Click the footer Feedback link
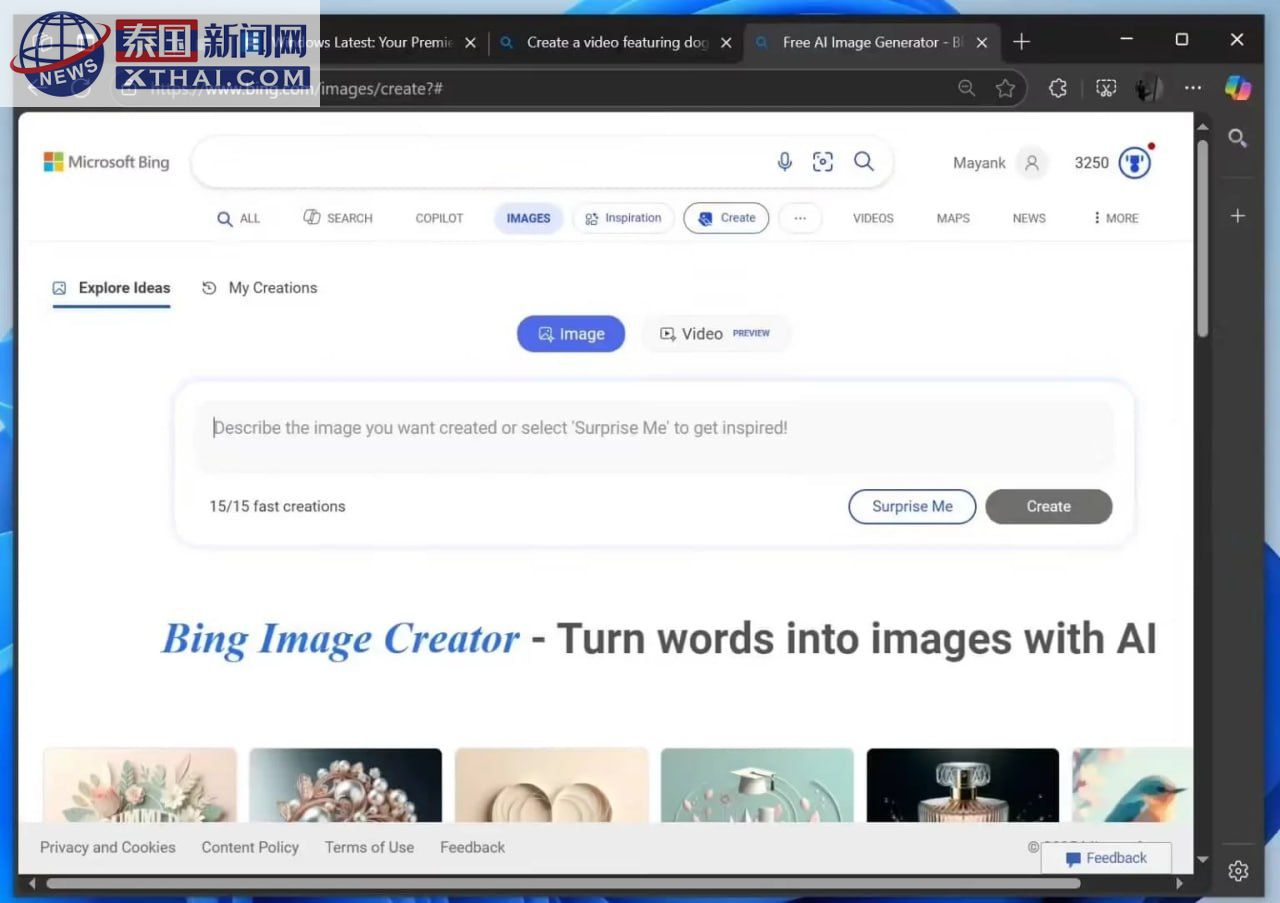Image resolution: width=1280 pixels, height=903 pixels. [x=472, y=847]
